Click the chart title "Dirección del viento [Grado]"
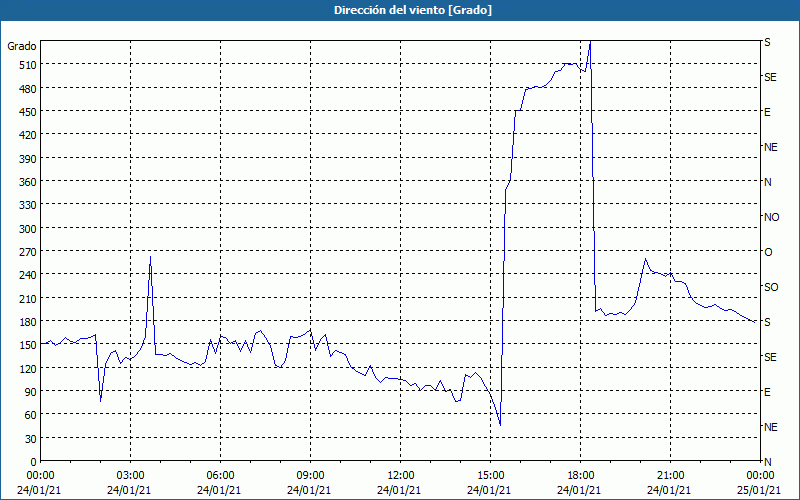The width and height of the screenshot is (800, 500). [x=413, y=10]
